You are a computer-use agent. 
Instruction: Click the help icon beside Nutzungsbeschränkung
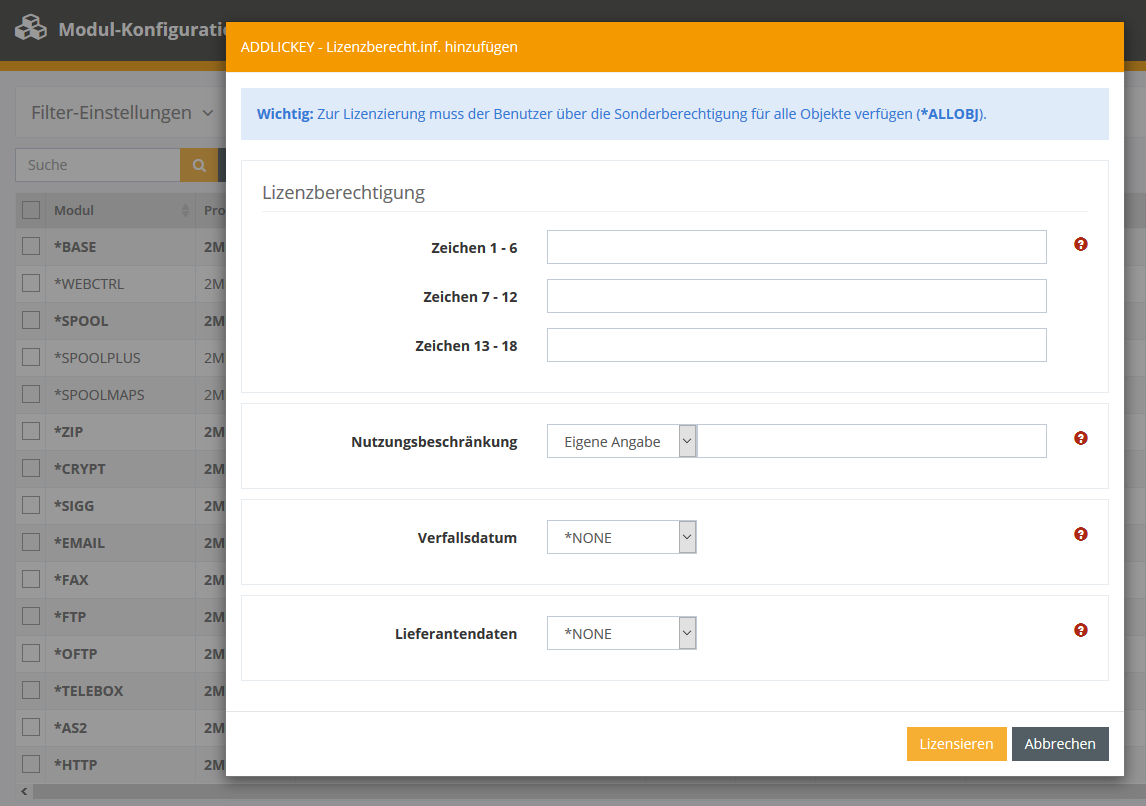[1081, 438]
